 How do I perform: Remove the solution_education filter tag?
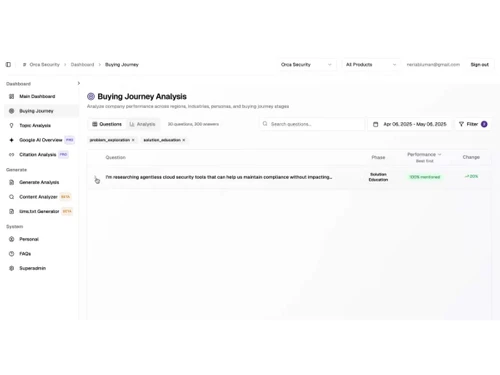[x=184, y=140]
